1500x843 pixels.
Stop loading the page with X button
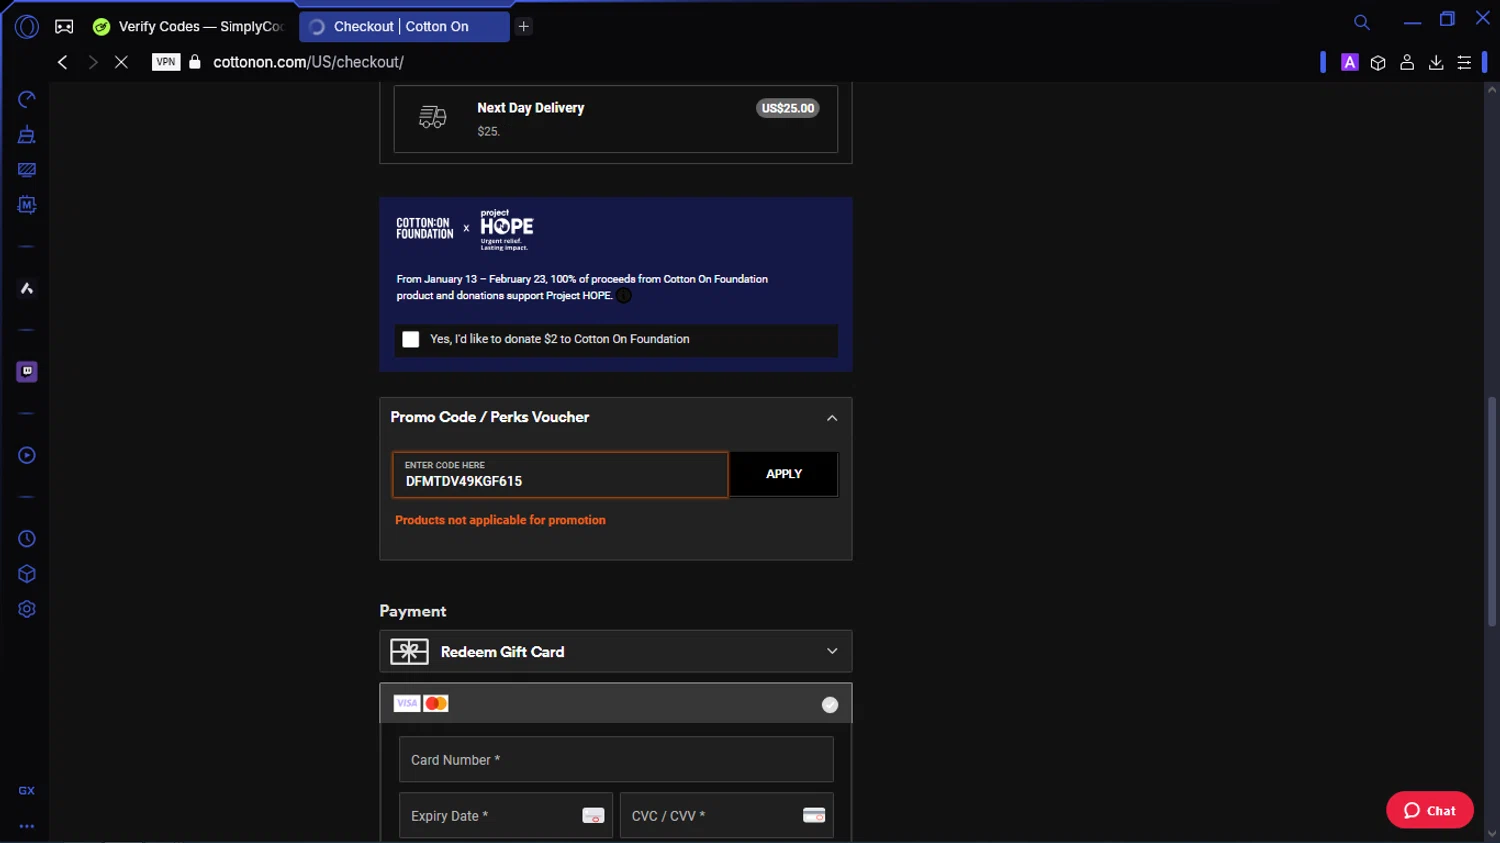pos(121,62)
